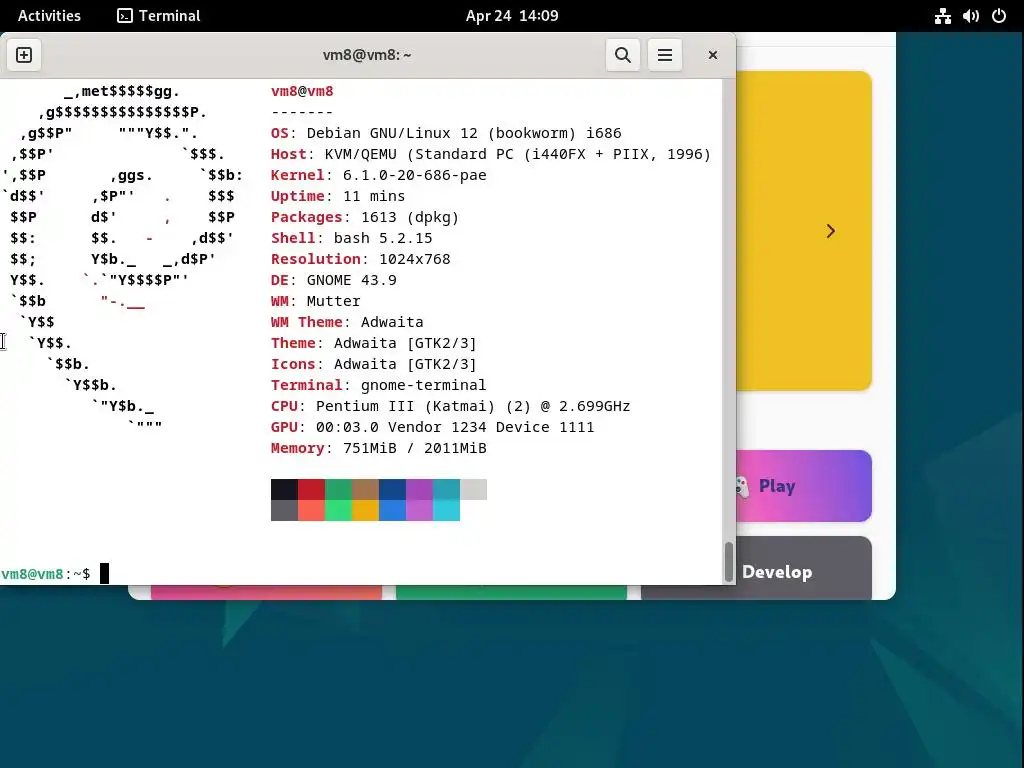Viewport: 1024px width, 768px height.
Task: Click the volume speaker icon
Action: [970, 16]
